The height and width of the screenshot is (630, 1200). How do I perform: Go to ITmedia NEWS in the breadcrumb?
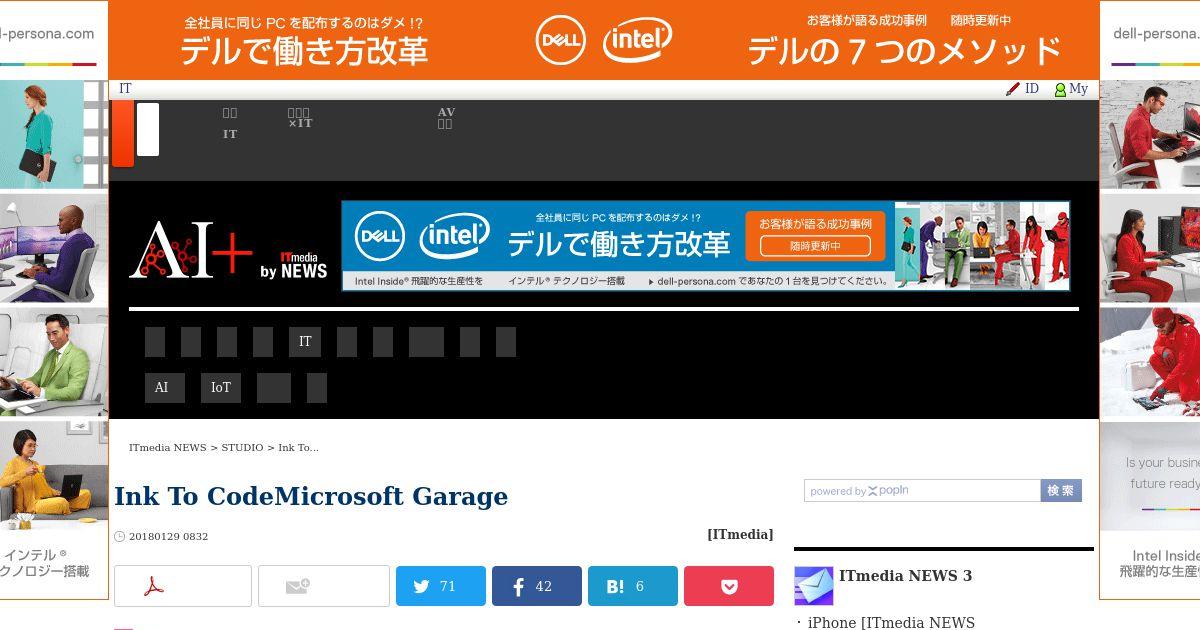click(x=167, y=448)
